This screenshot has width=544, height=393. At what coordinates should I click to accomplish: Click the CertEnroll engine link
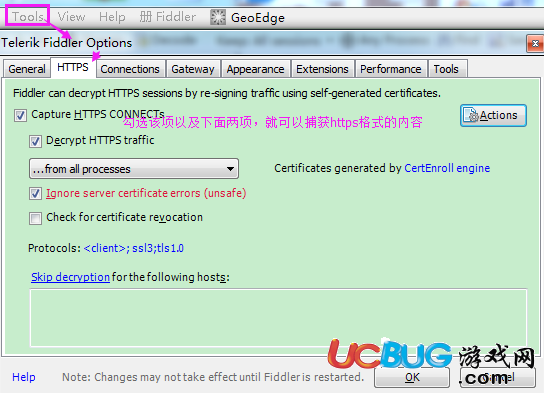click(447, 168)
